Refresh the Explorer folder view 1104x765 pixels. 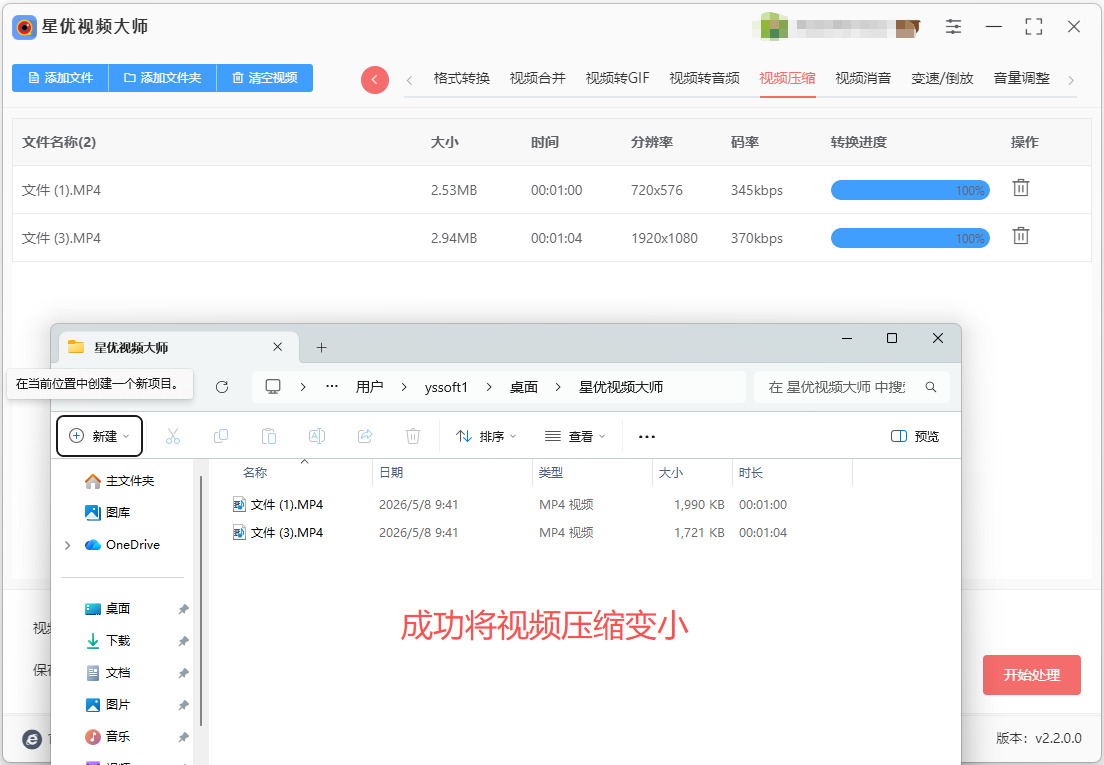[x=222, y=387]
